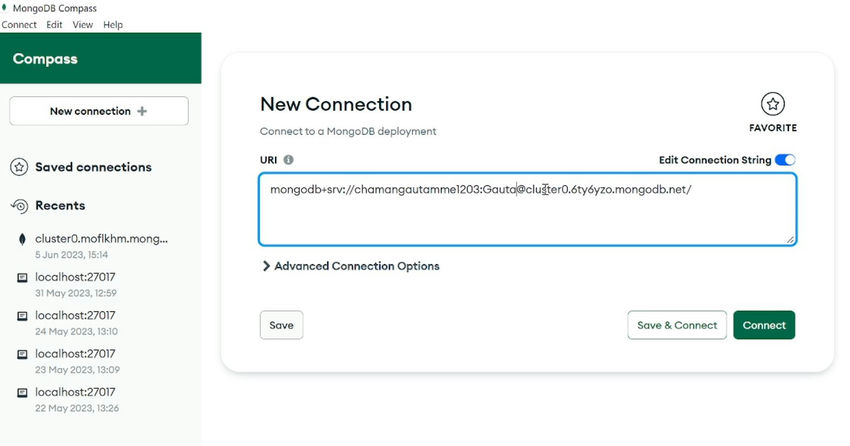The height and width of the screenshot is (446, 850).
Task: Click the MongoDB Compass leaf title icon
Action: coord(5,8)
